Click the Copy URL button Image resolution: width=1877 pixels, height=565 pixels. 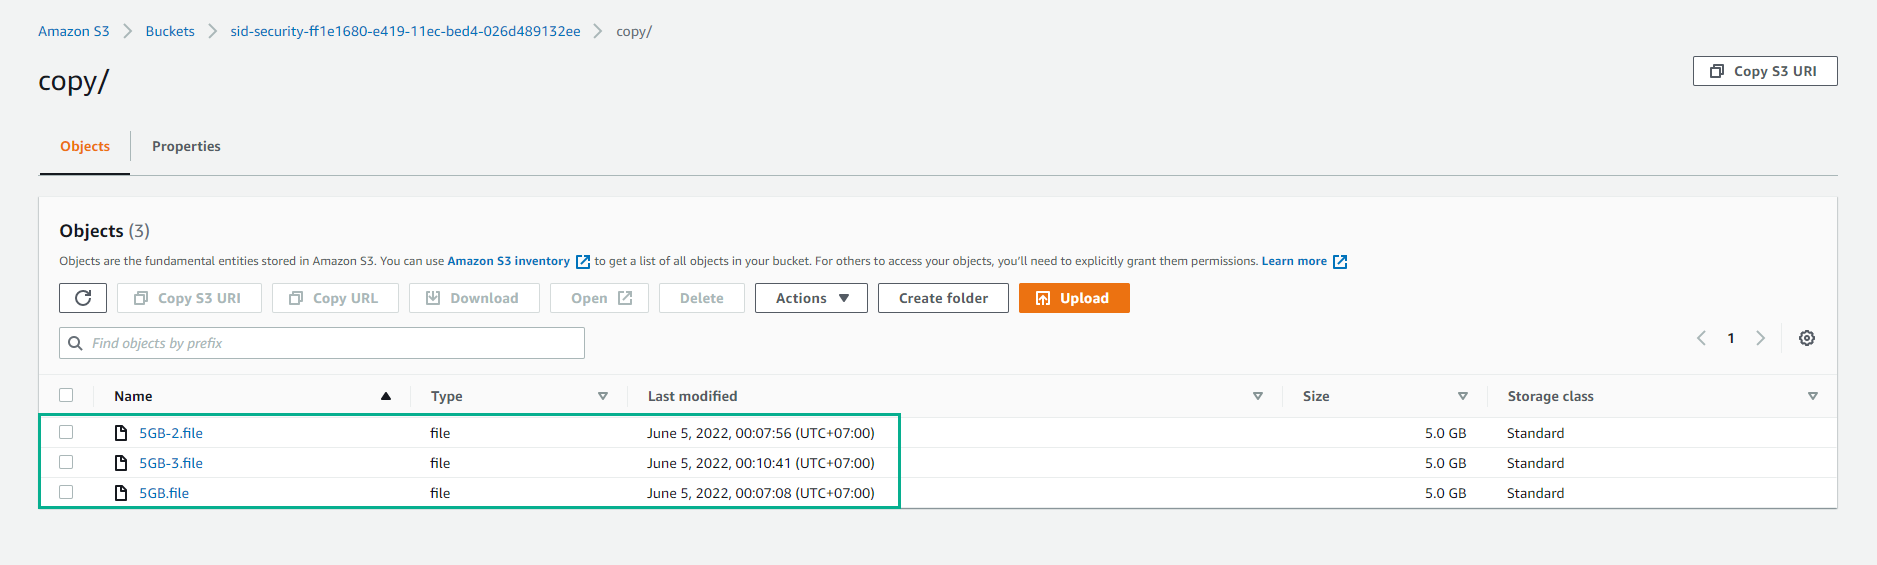335,298
